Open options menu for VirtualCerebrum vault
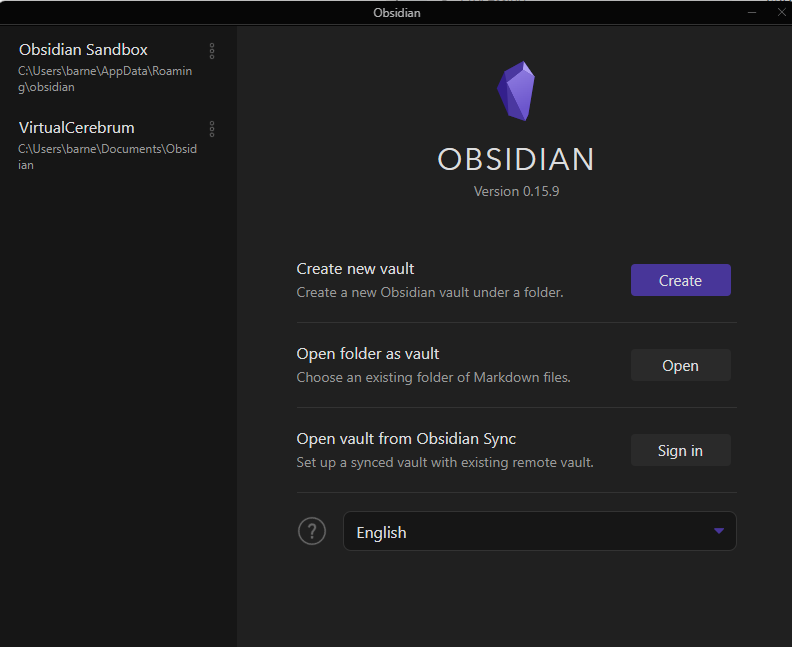 click(212, 129)
